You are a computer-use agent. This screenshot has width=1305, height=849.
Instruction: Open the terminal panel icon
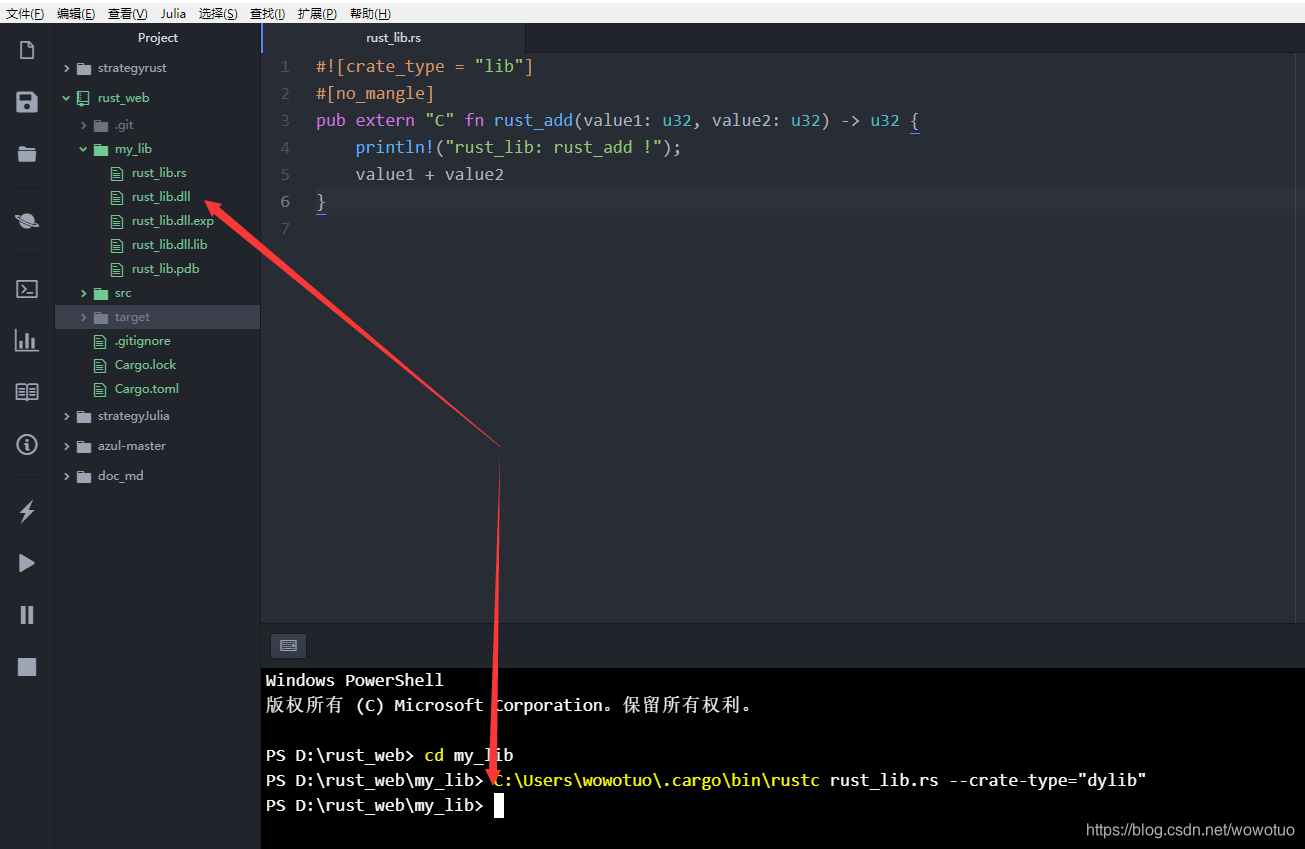coord(25,288)
